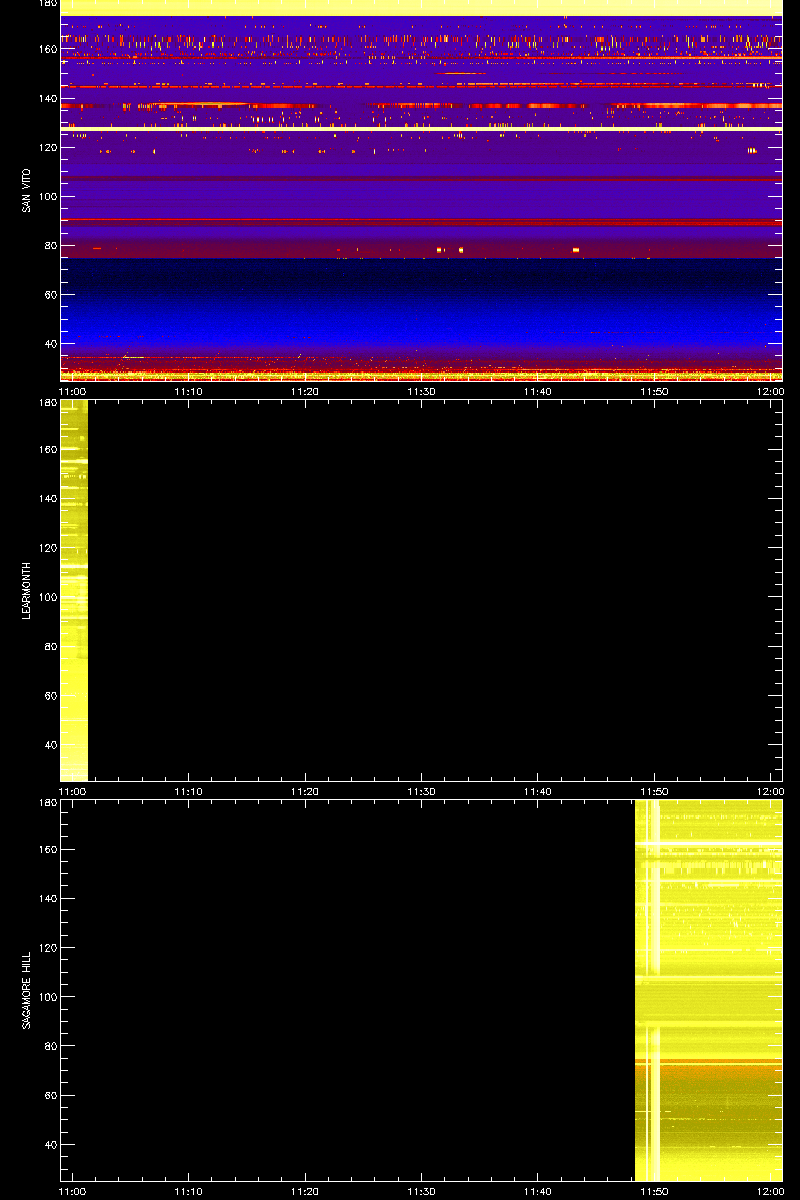Click the 60 frequency label on San Vito axis
The image size is (800, 1200).
tap(51, 295)
